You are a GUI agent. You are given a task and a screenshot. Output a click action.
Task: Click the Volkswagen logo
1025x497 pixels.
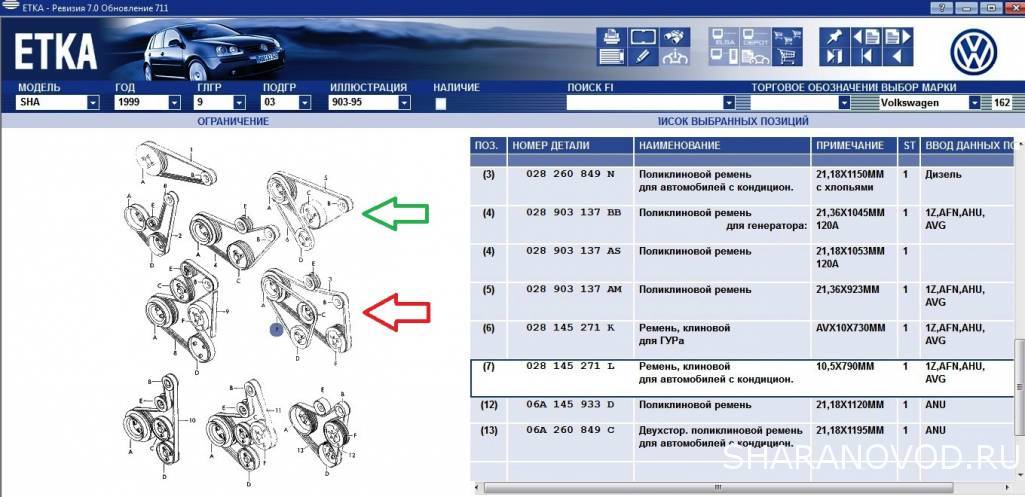click(969, 48)
